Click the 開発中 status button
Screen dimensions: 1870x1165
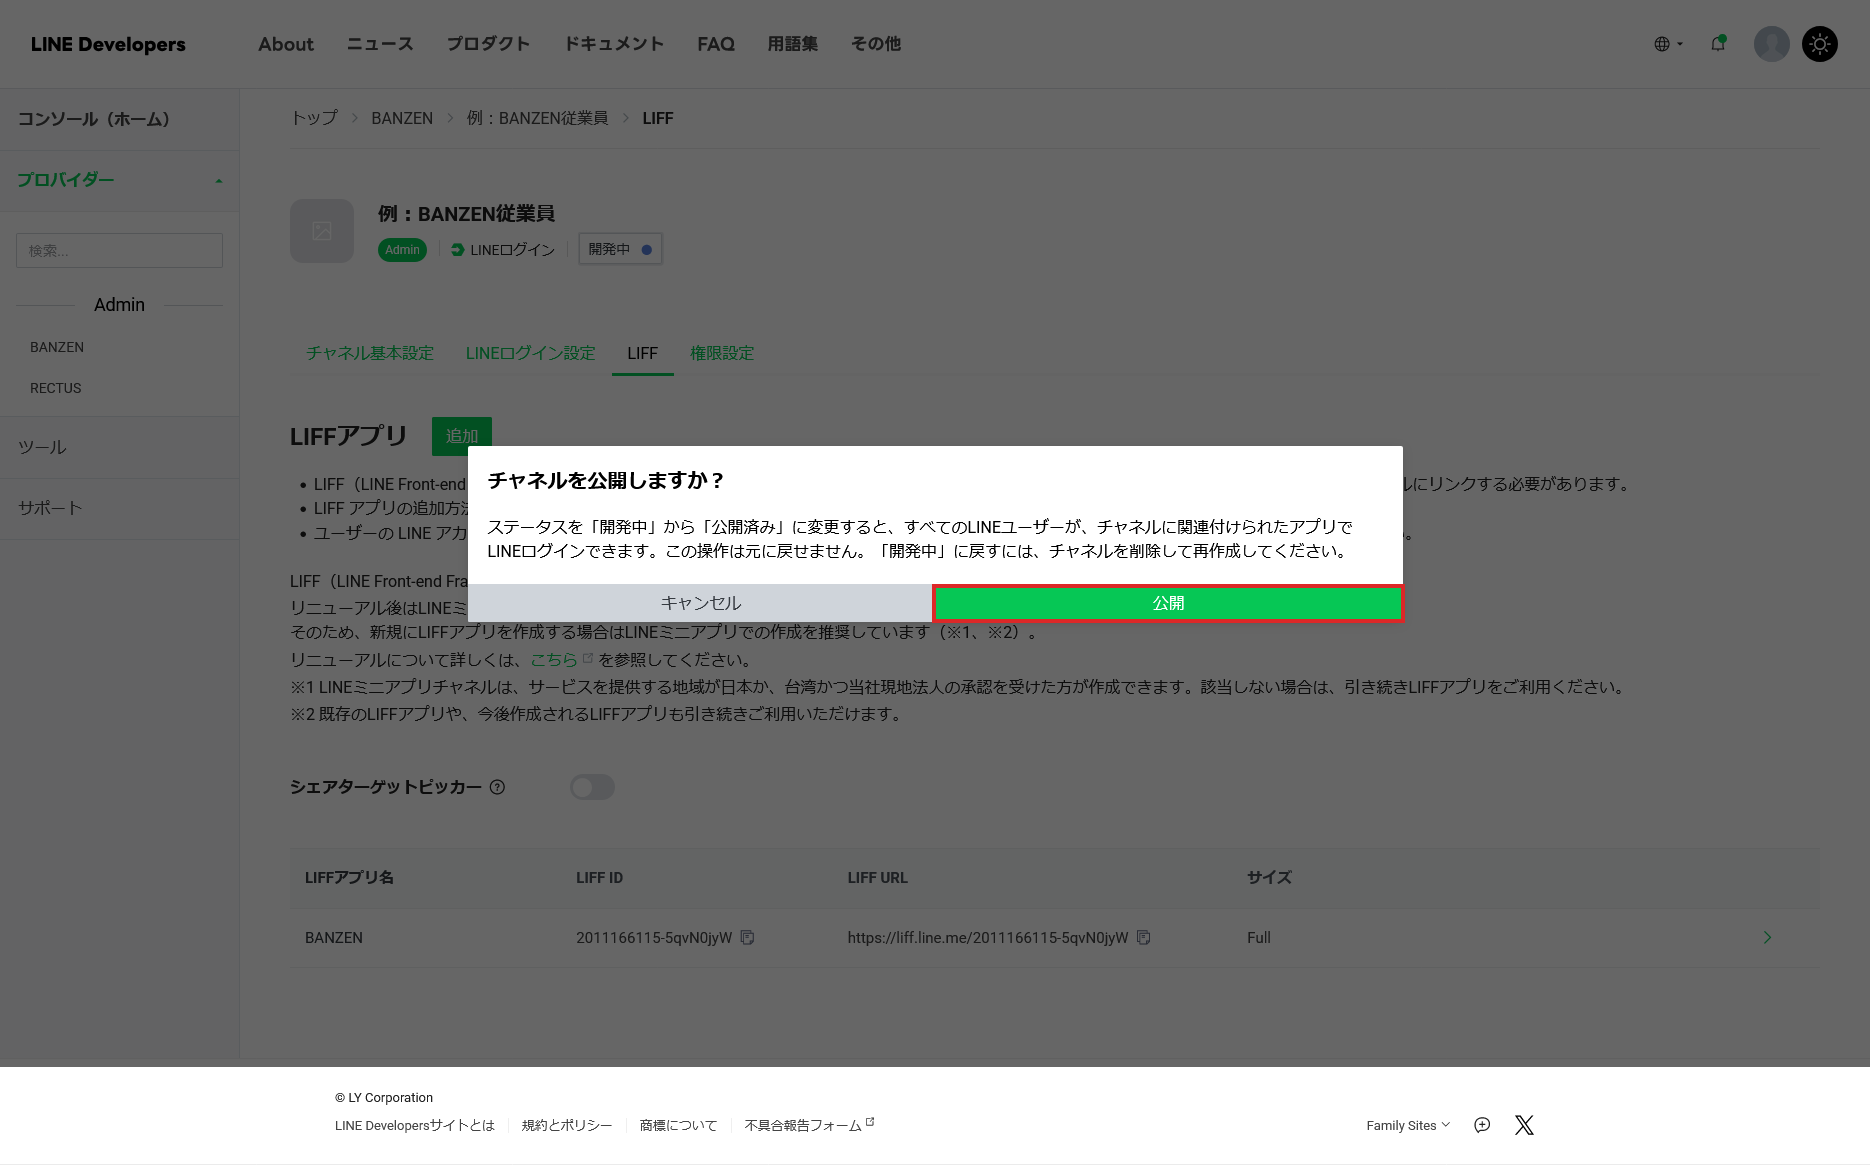point(620,249)
